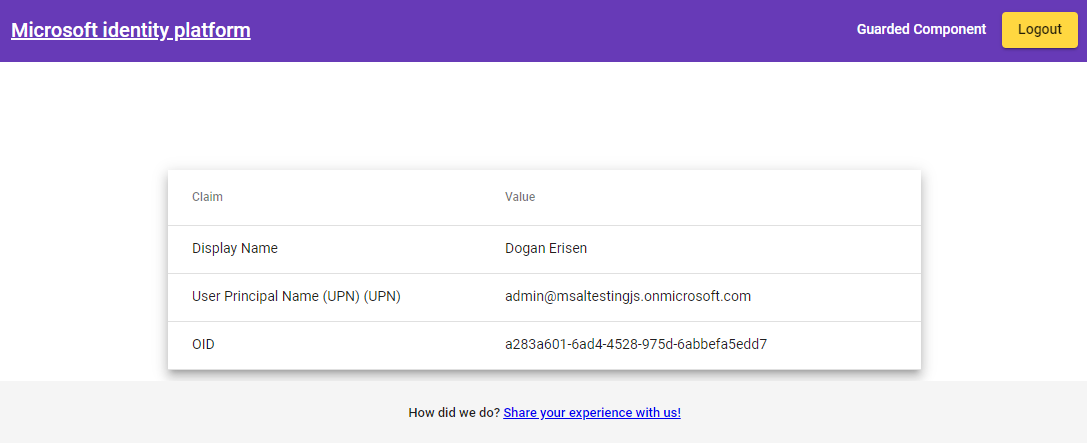1087x443 pixels.
Task: Select the Claim column header
Action: [x=207, y=197]
